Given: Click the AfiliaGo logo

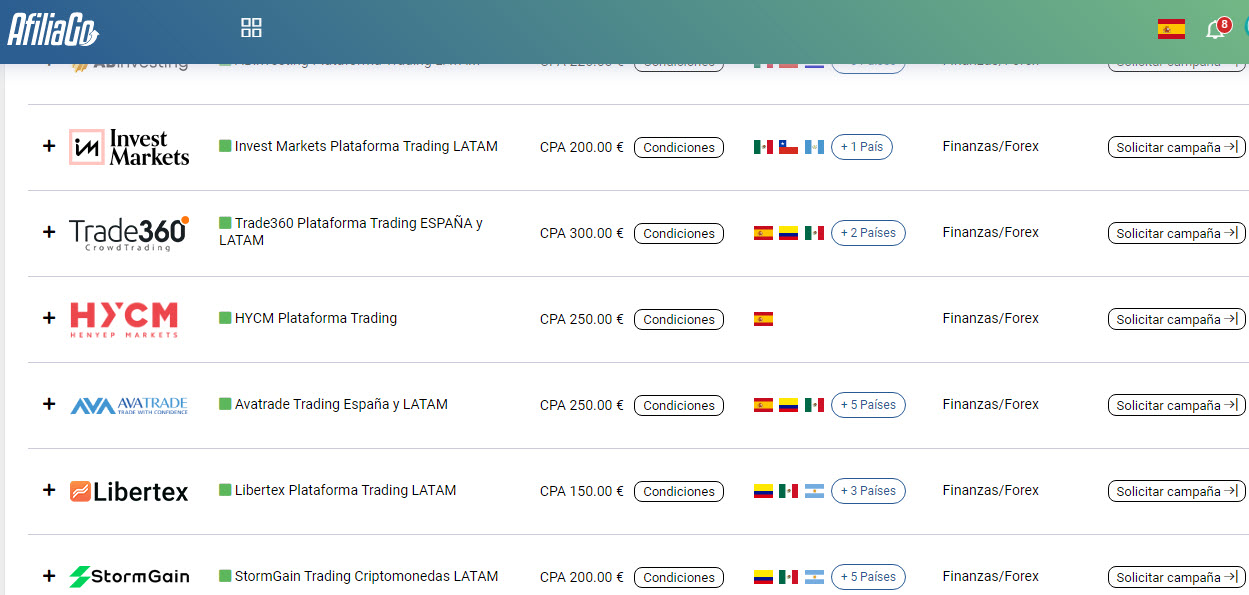Looking at the screenshot, I should pos(53,29).
